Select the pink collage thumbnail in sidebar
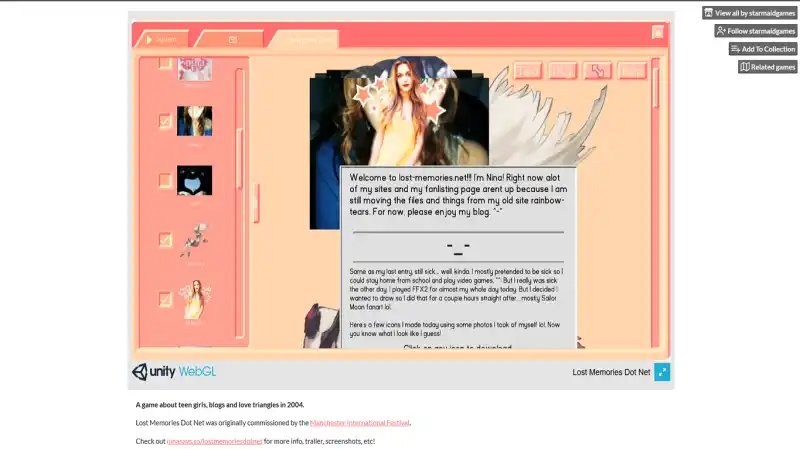This screenshot has height=449, width=800. click(x=194, y=69)
